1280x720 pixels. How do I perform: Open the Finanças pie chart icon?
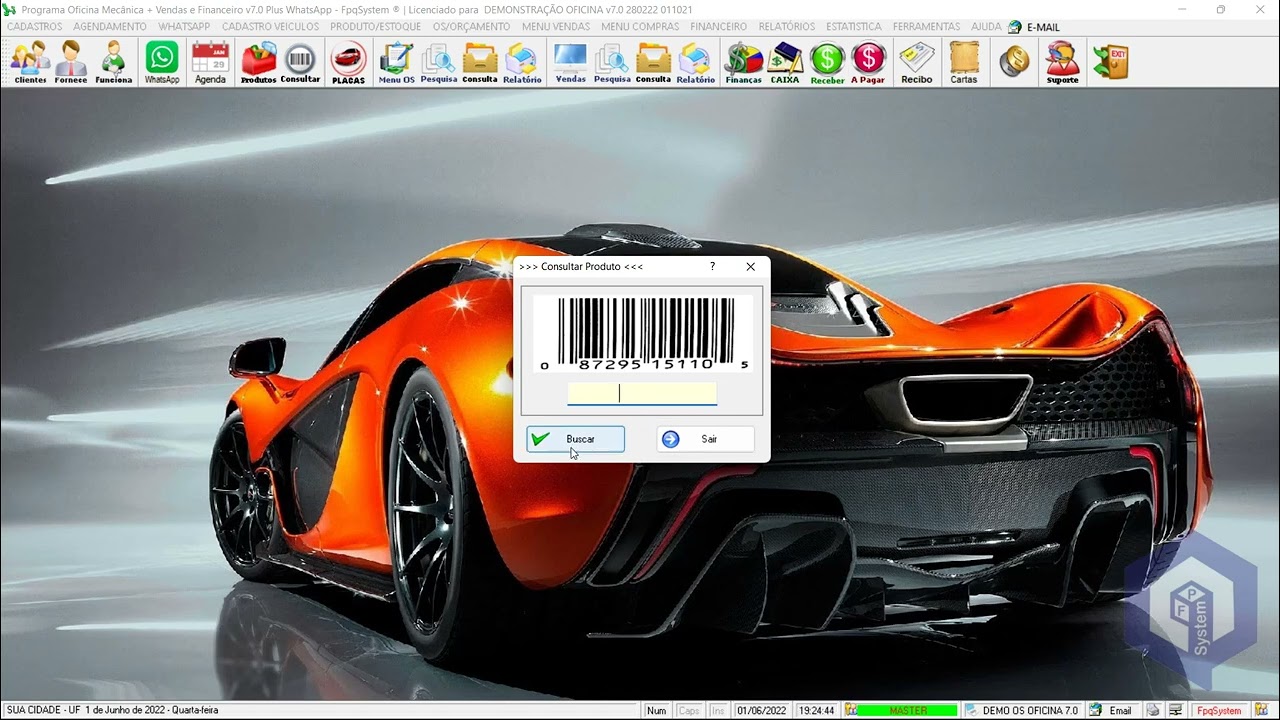[x=743, y=62]
